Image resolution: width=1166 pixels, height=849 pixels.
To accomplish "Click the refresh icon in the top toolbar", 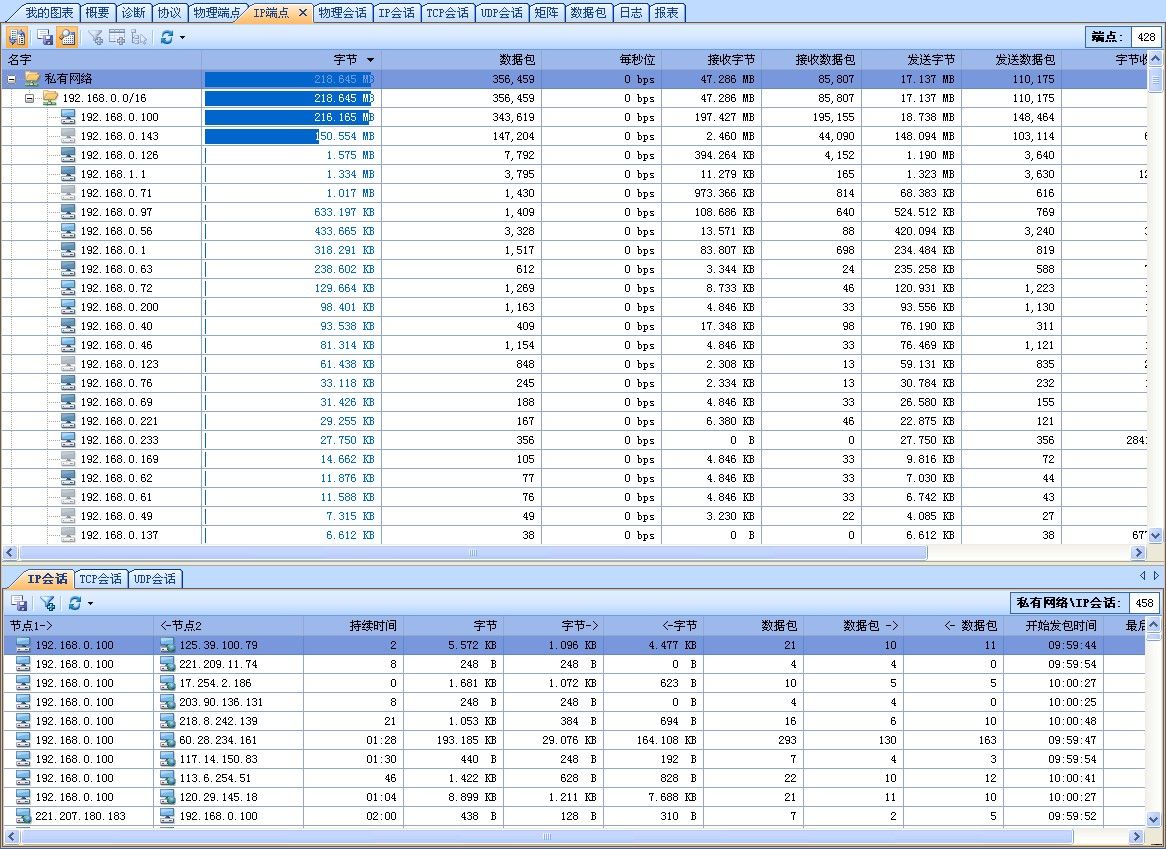I will click(x=166, y=37).
